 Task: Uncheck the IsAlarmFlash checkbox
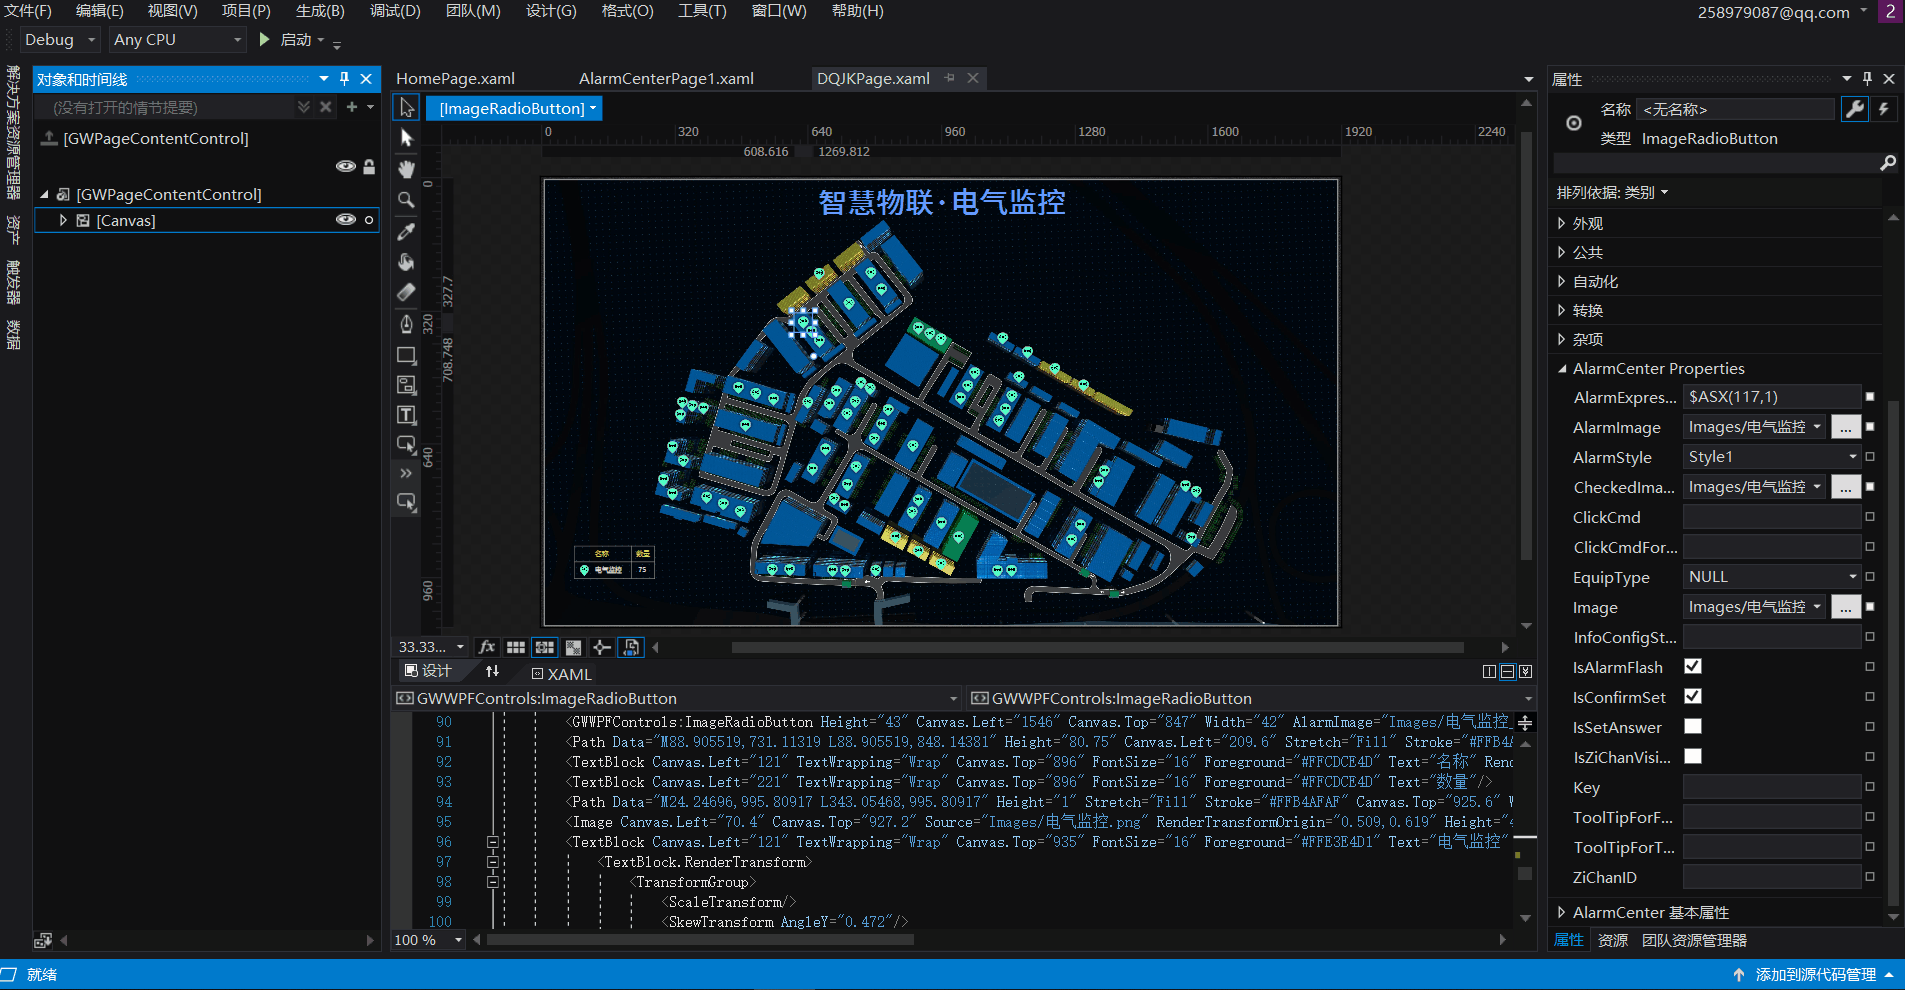tap(1693, 666)
